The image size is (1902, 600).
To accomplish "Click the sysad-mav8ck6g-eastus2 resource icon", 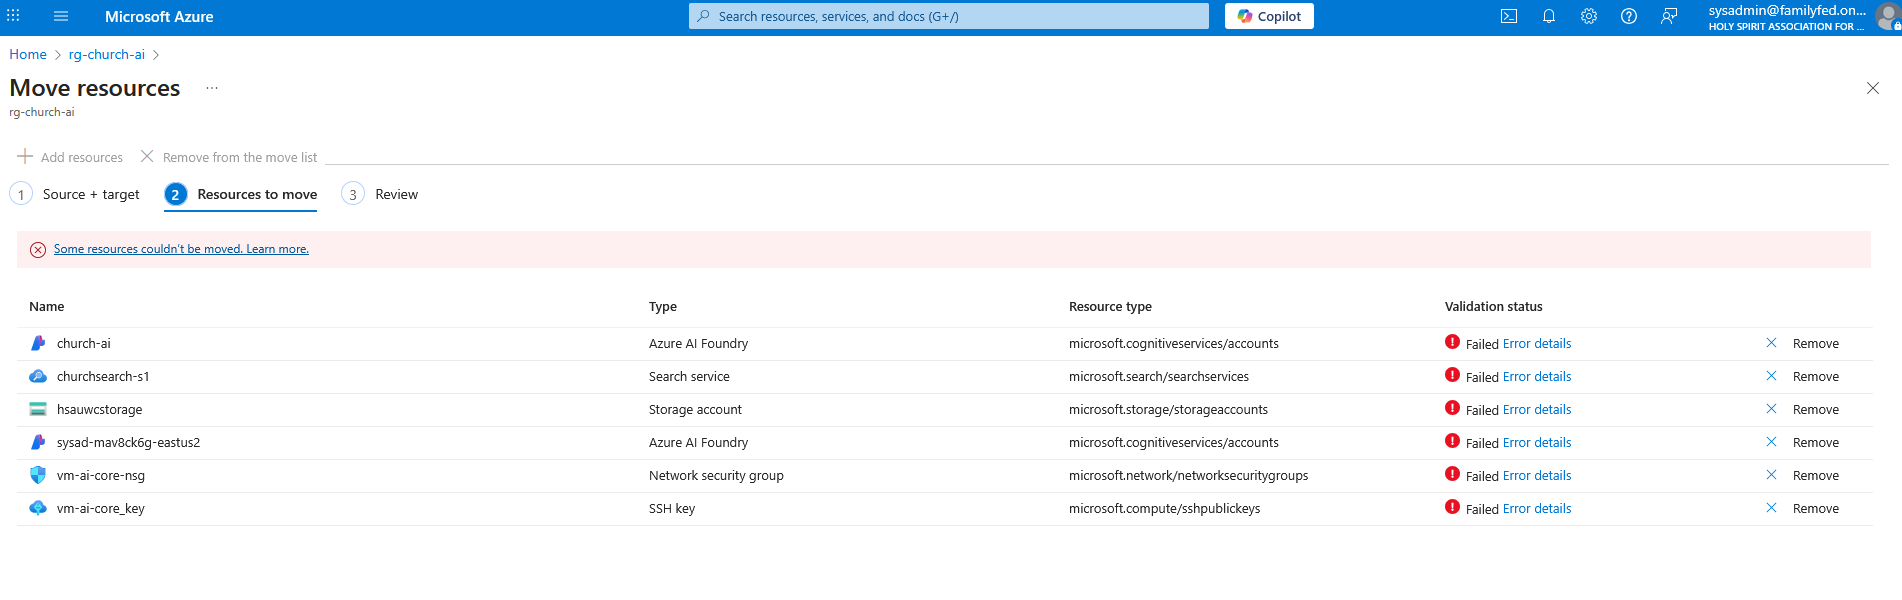I will tap(38, 442).
